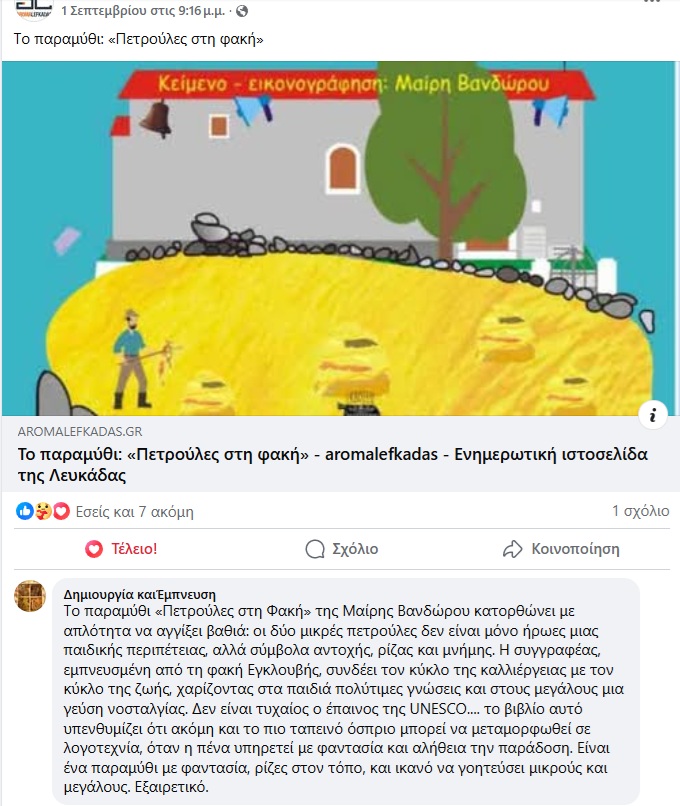
Task: Toggle the Τέλειο! love reaction button
Action: click(x=121, y=549)
